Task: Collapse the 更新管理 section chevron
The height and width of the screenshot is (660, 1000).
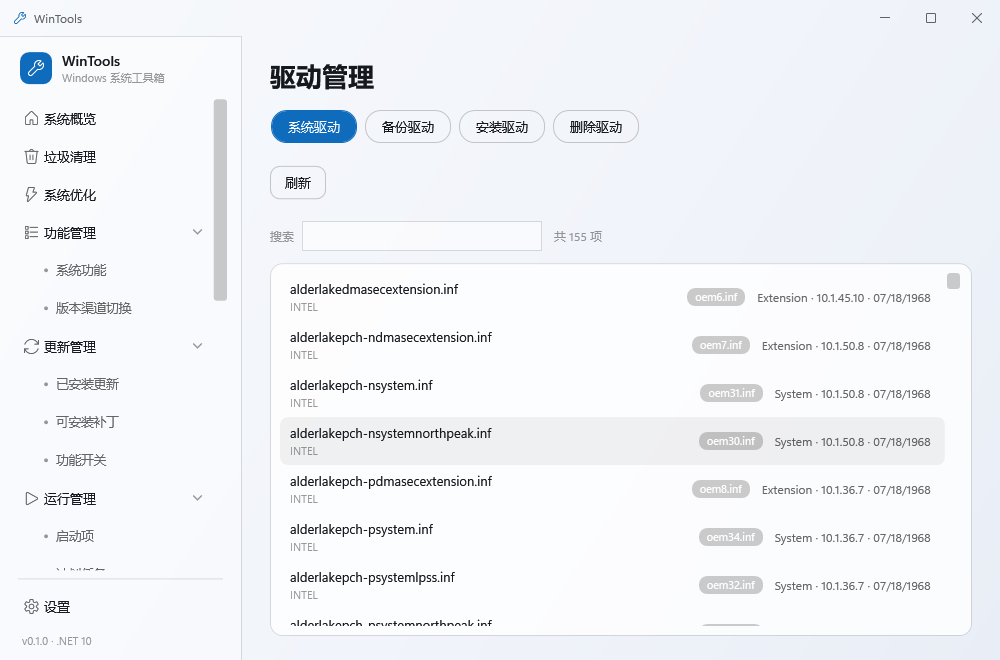Action: tap(198, 346)
